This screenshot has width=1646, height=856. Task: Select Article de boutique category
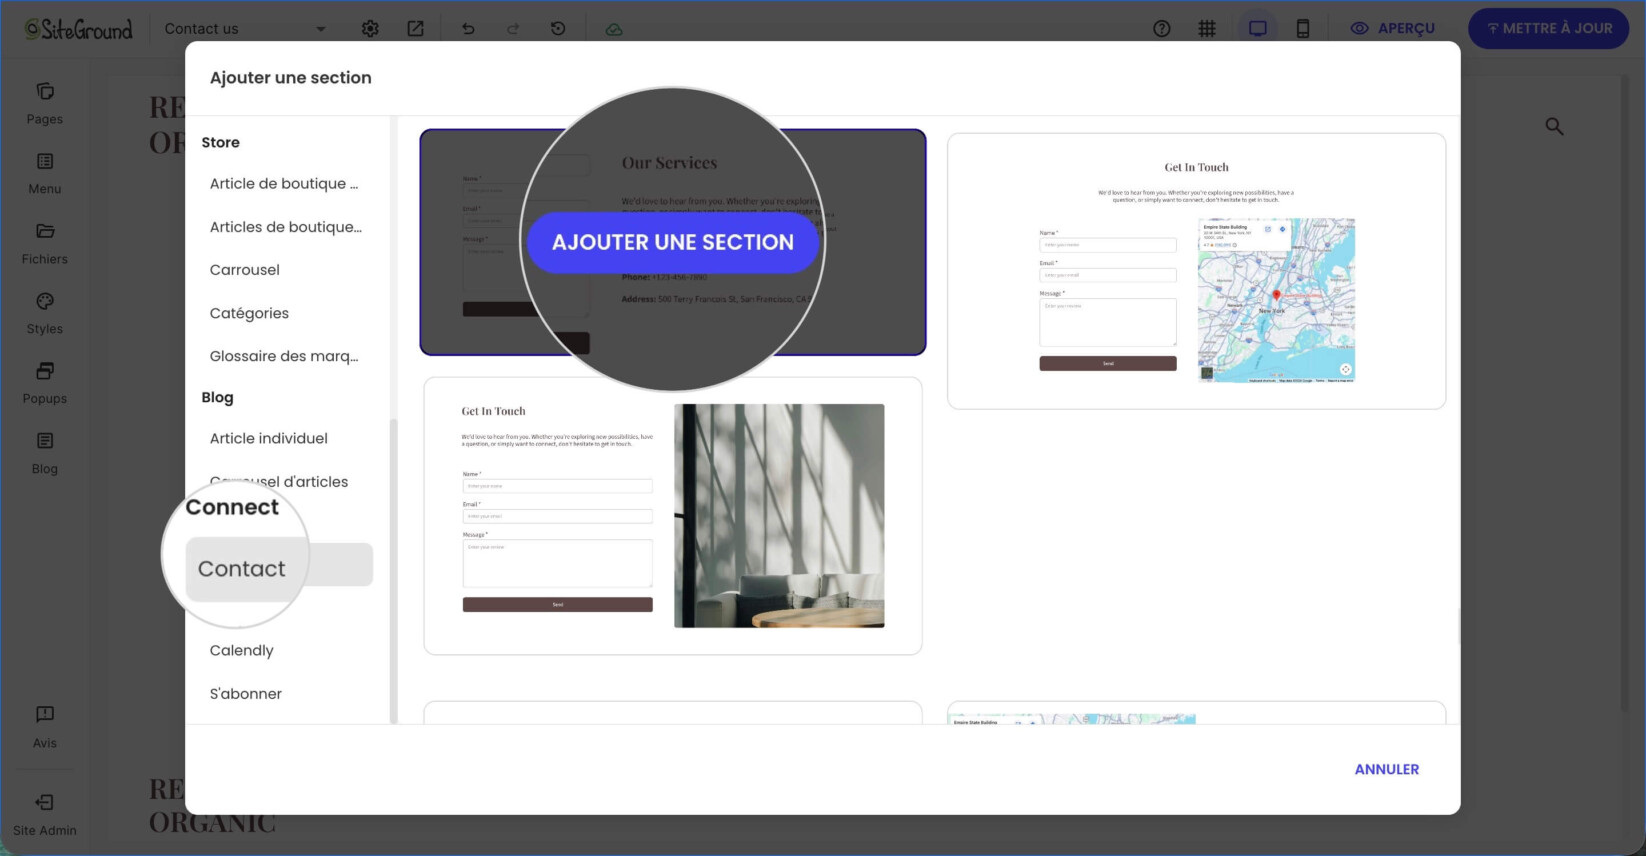284,184
